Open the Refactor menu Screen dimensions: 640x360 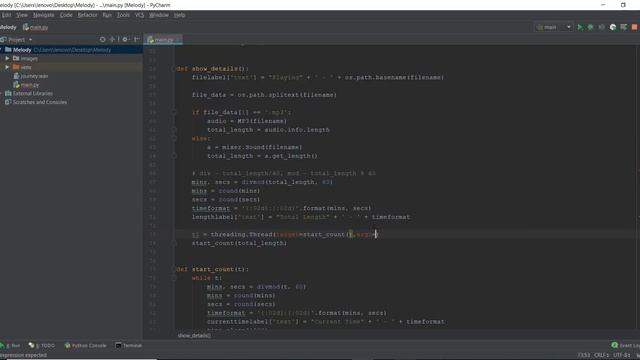(x=87, y=15)
